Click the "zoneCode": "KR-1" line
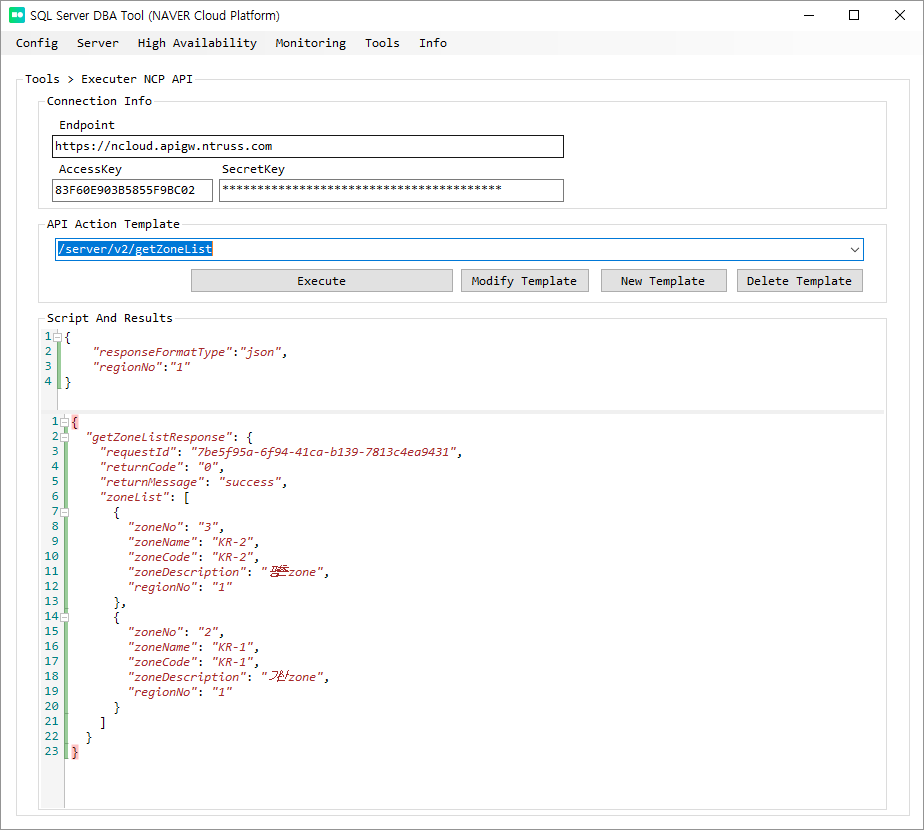The height and width of the screenshot is (830, 924). click(193, 662)
